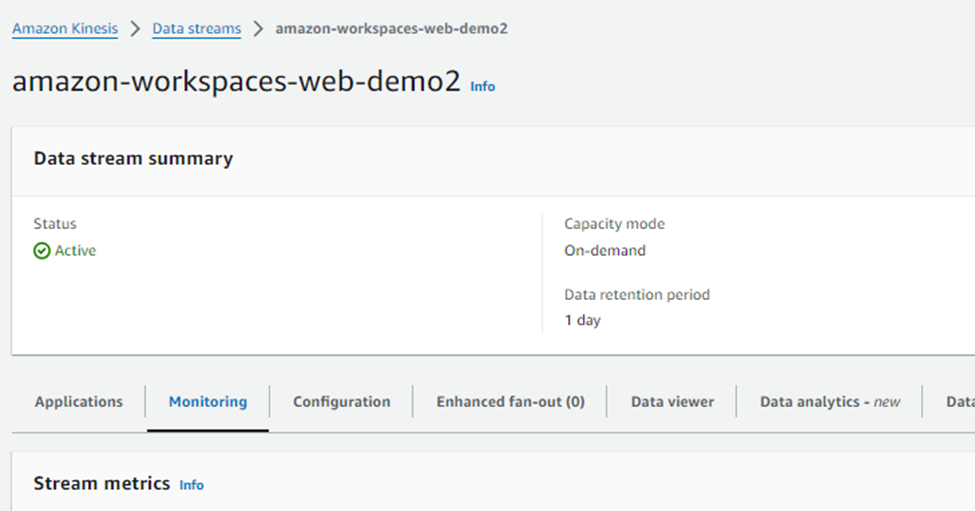This screenshot has width=975, height=511.
Task: Open Info link next to Stream metrics
Action: [192, 485]
